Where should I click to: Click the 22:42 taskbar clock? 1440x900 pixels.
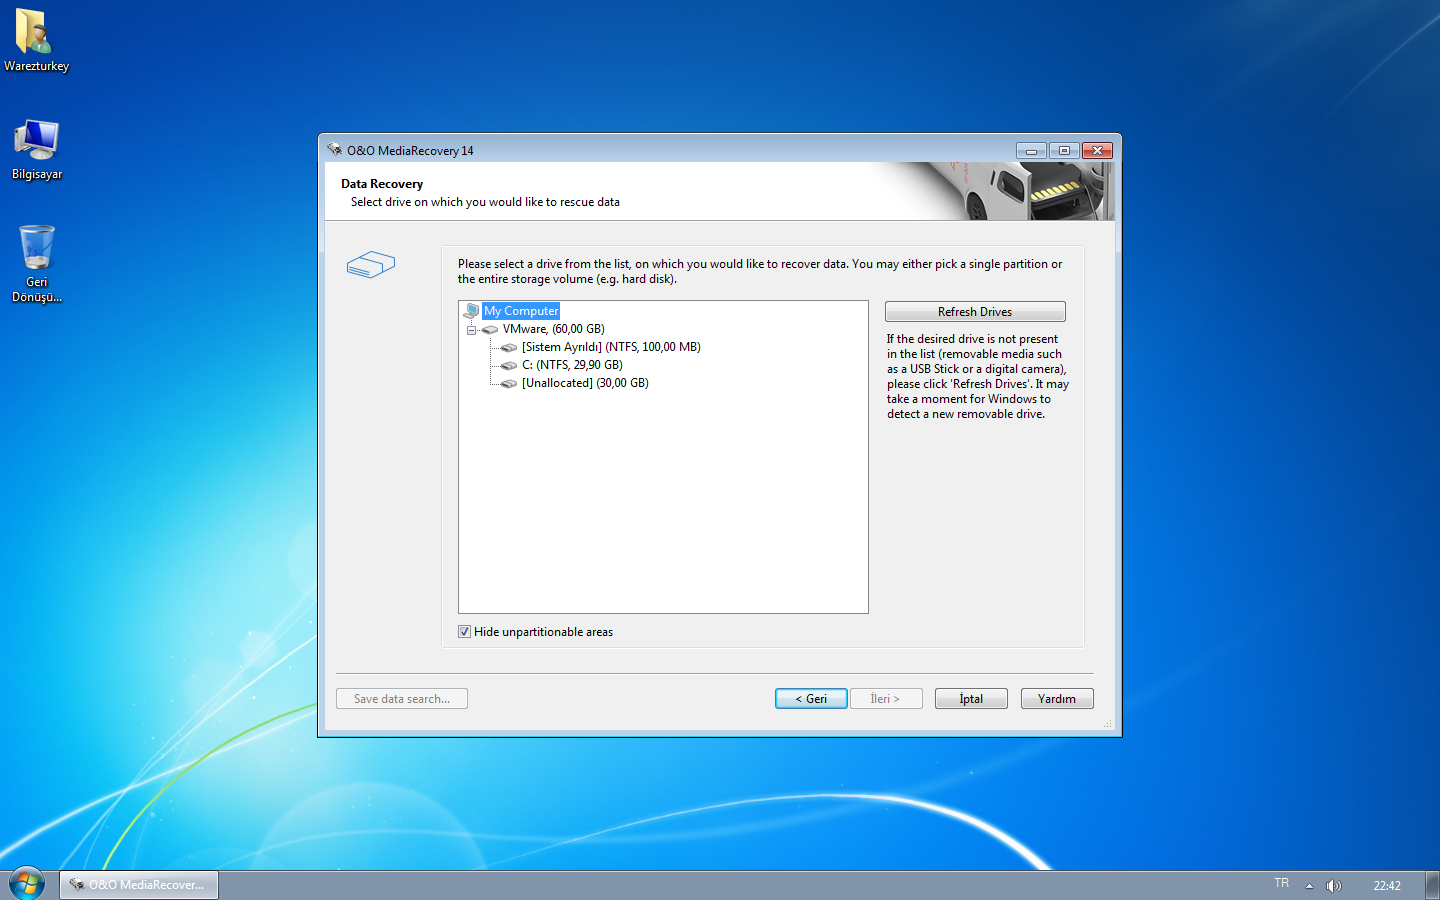[1387, 885]
